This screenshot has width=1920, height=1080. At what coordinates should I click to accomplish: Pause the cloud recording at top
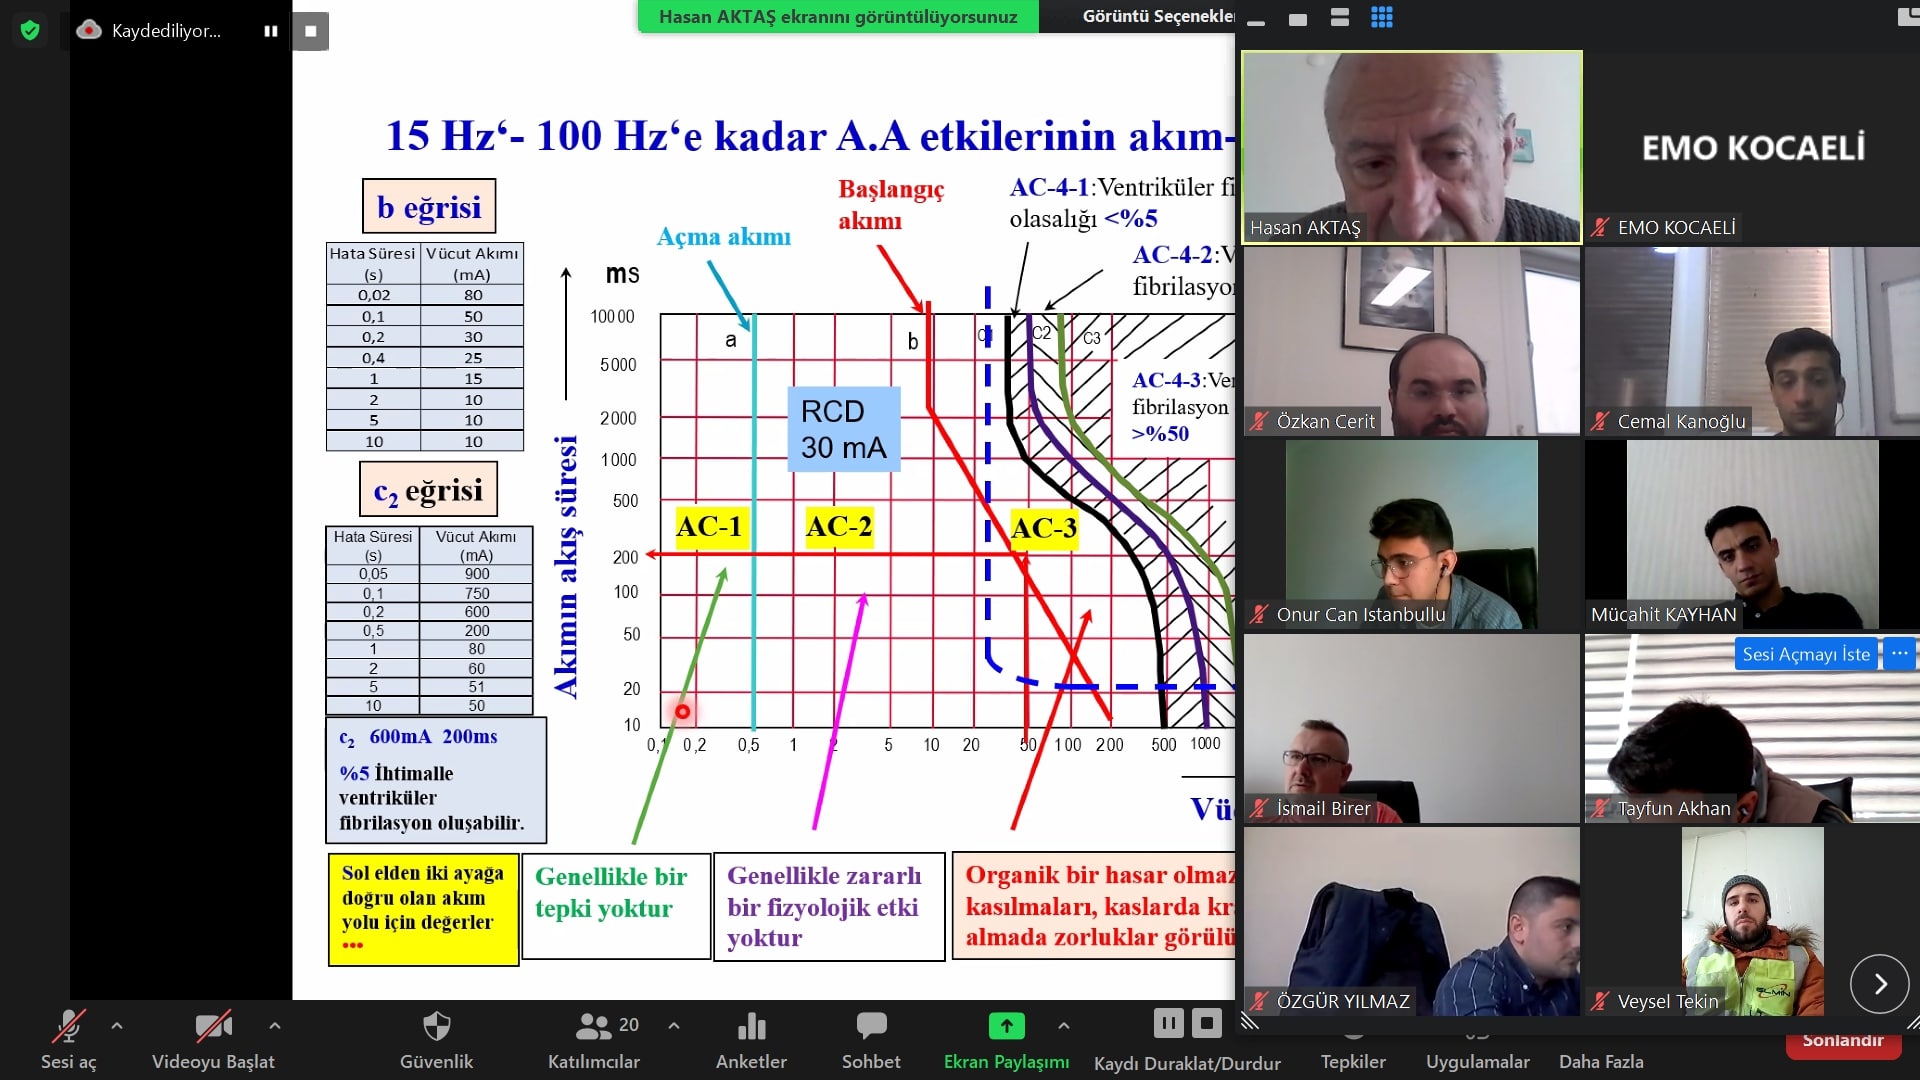click(x=270, y=31)
